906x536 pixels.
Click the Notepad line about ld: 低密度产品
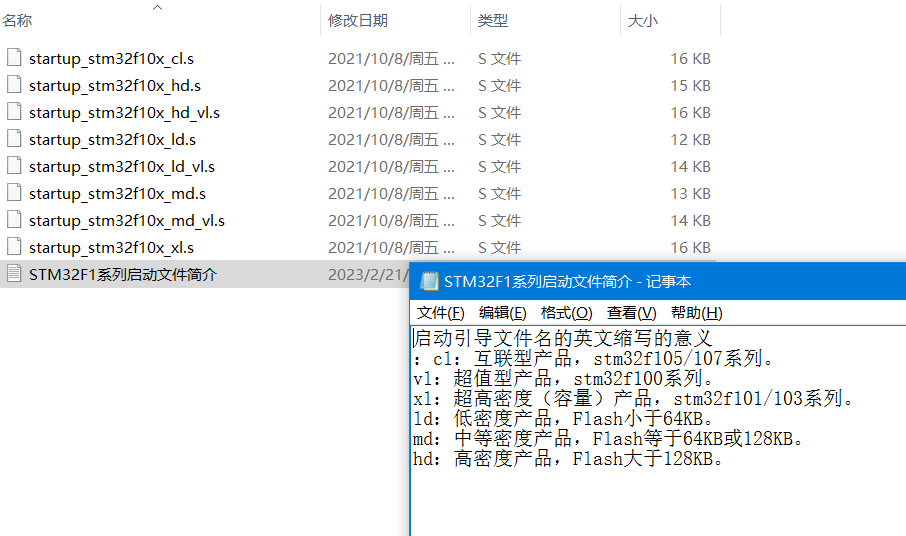564,419
